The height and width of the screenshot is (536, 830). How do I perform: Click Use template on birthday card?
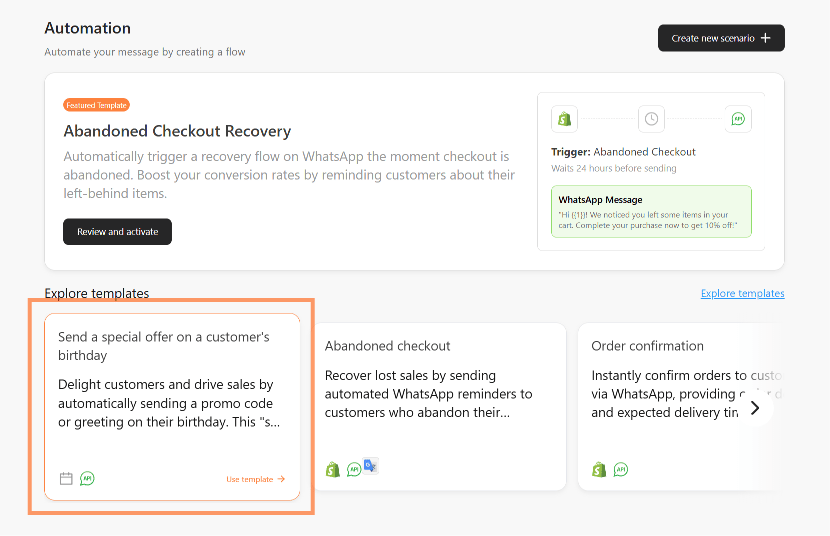click(x=256, y=479)
